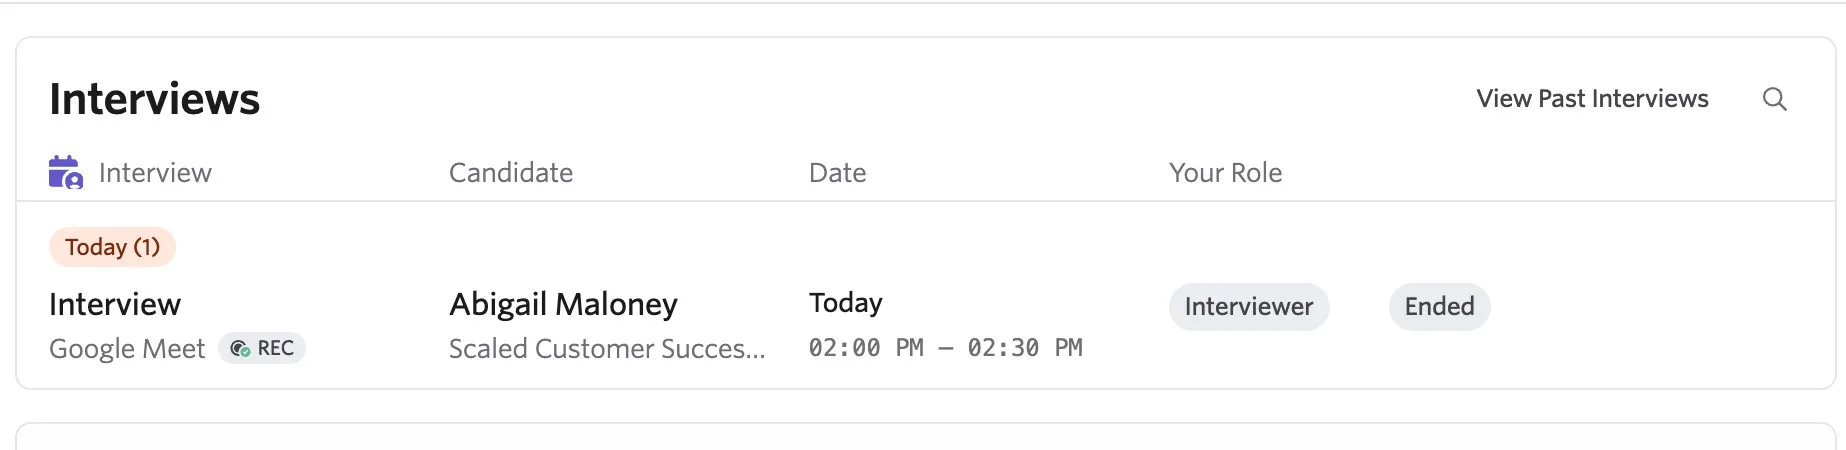Click the Google Meet location text
1846x450 pixels.
pyautogui.click(x=127, y=348)
